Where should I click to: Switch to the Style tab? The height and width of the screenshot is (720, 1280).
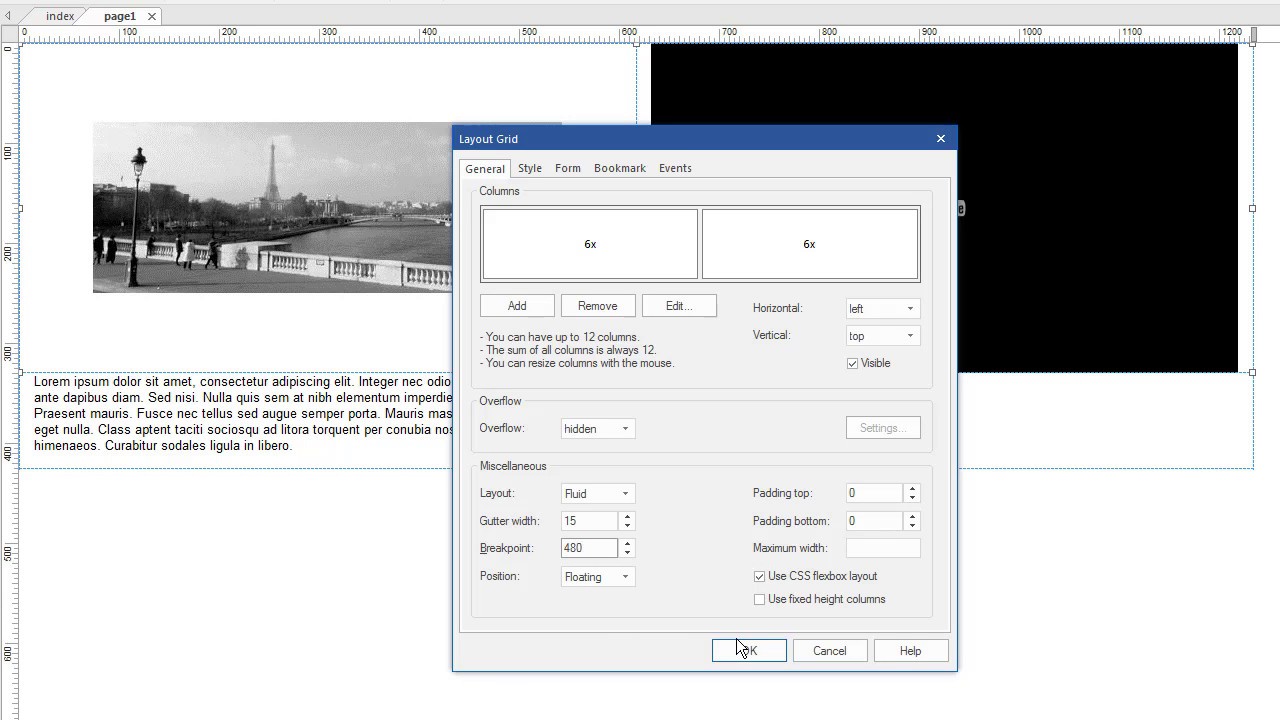click(x=530, y=168)
